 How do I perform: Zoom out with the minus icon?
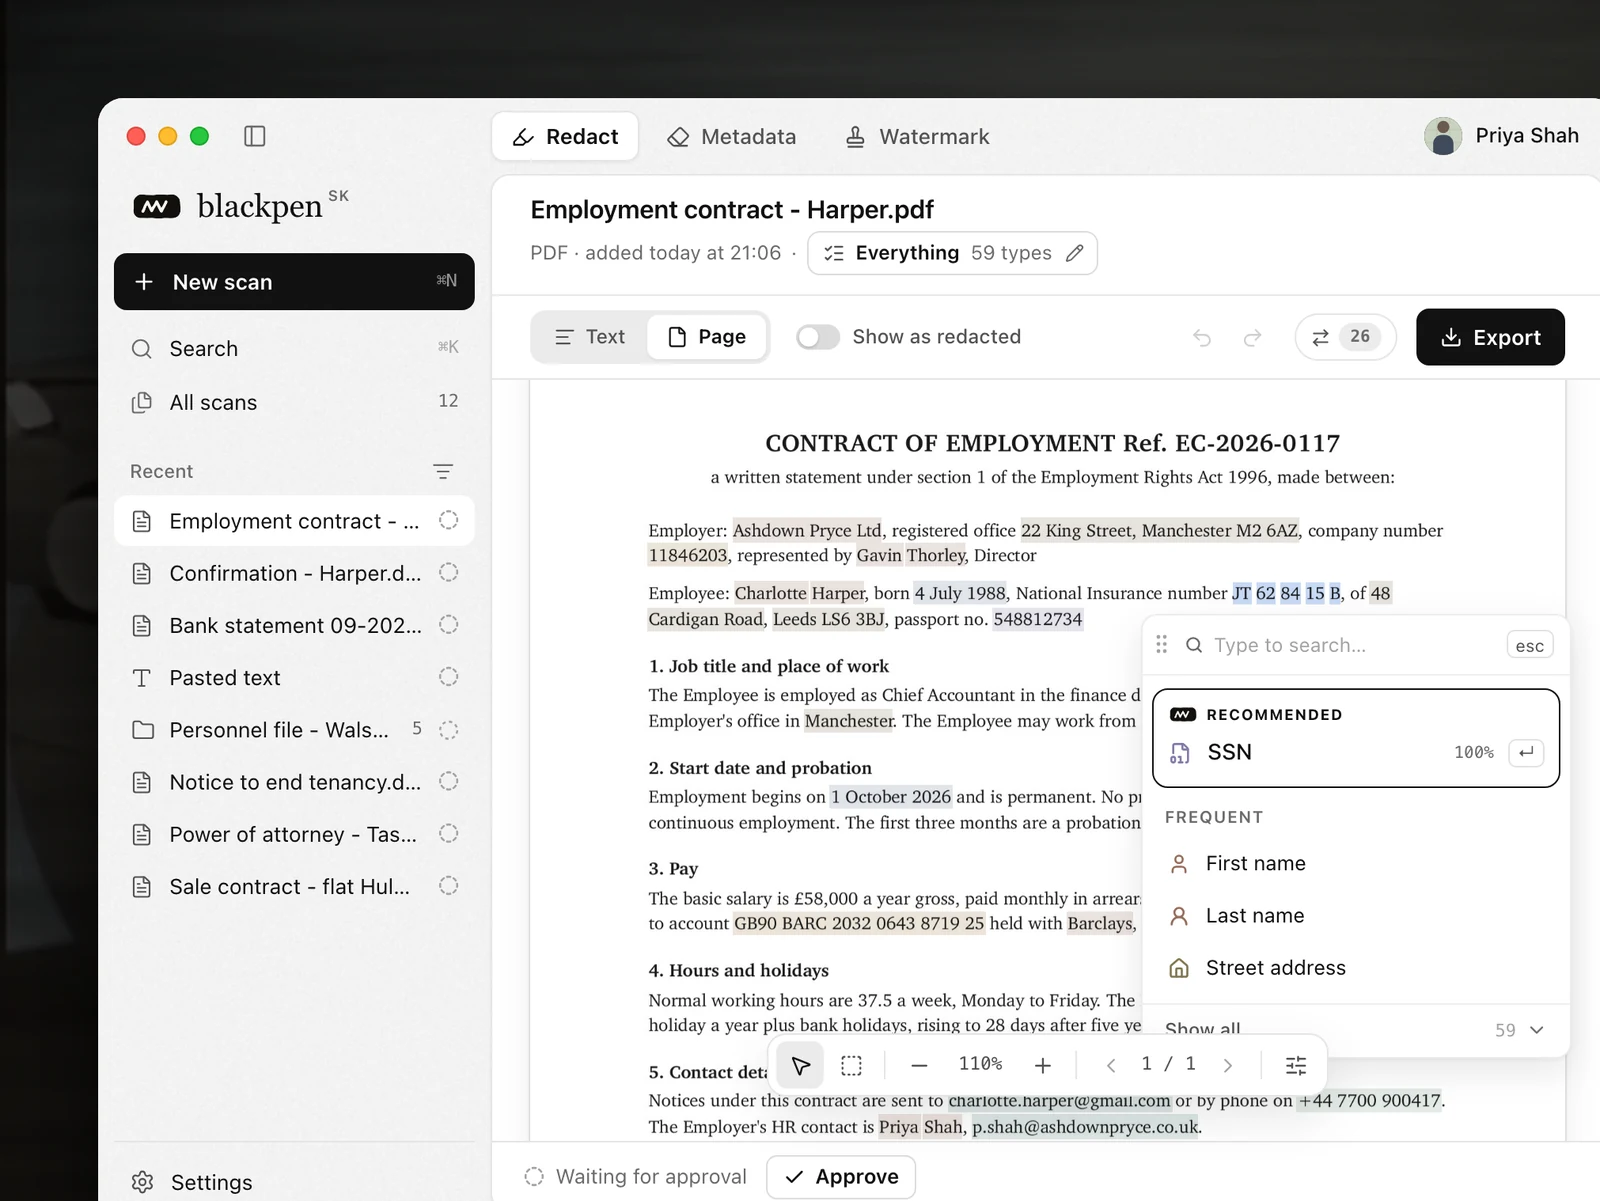919,1065
